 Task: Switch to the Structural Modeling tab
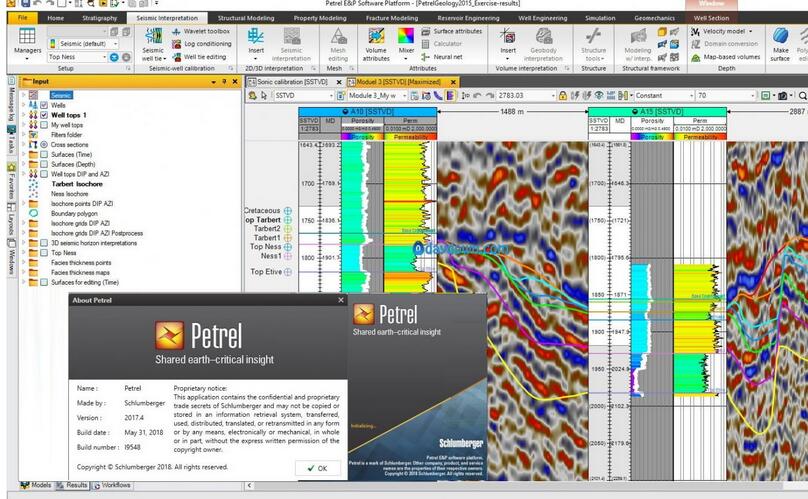click(x=246, y=18)
